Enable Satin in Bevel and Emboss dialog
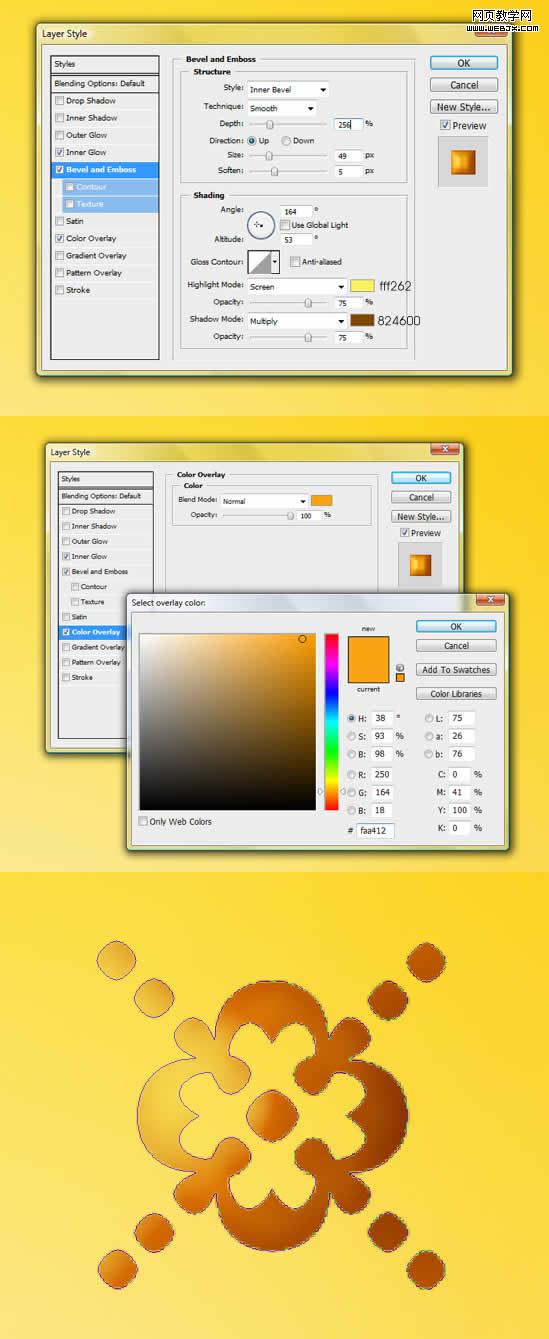Viewport: 549px width, 1339px height. pos(60,221)
